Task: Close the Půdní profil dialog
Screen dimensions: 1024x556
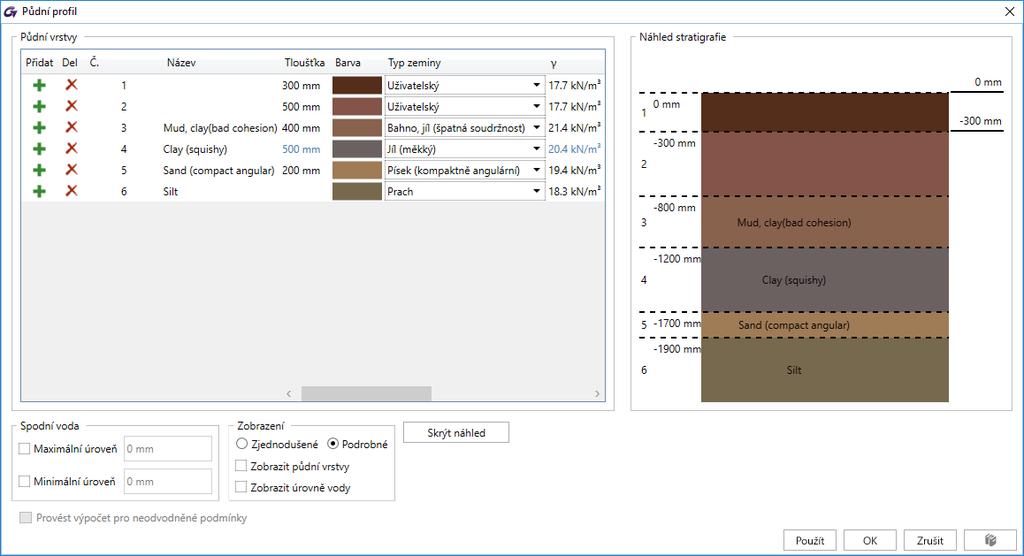Action: pos(1009,12)
